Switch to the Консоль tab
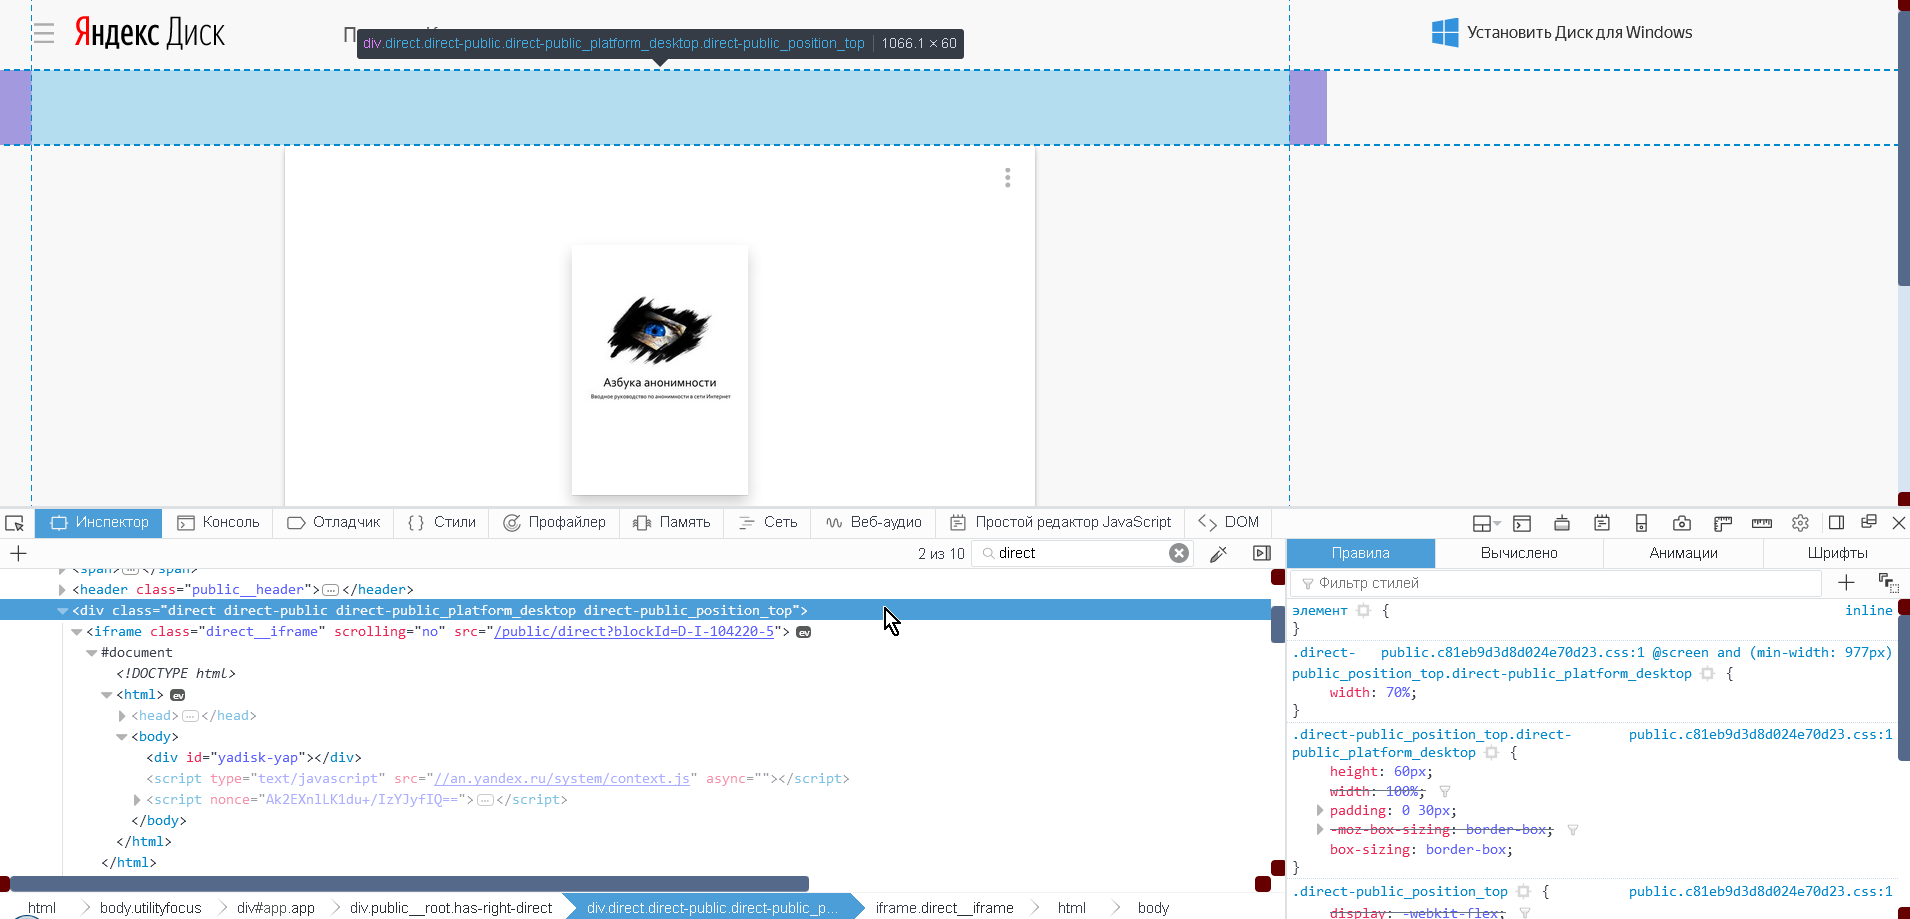The height and width of the screenshot is (919, 1910). click(219, 522)
